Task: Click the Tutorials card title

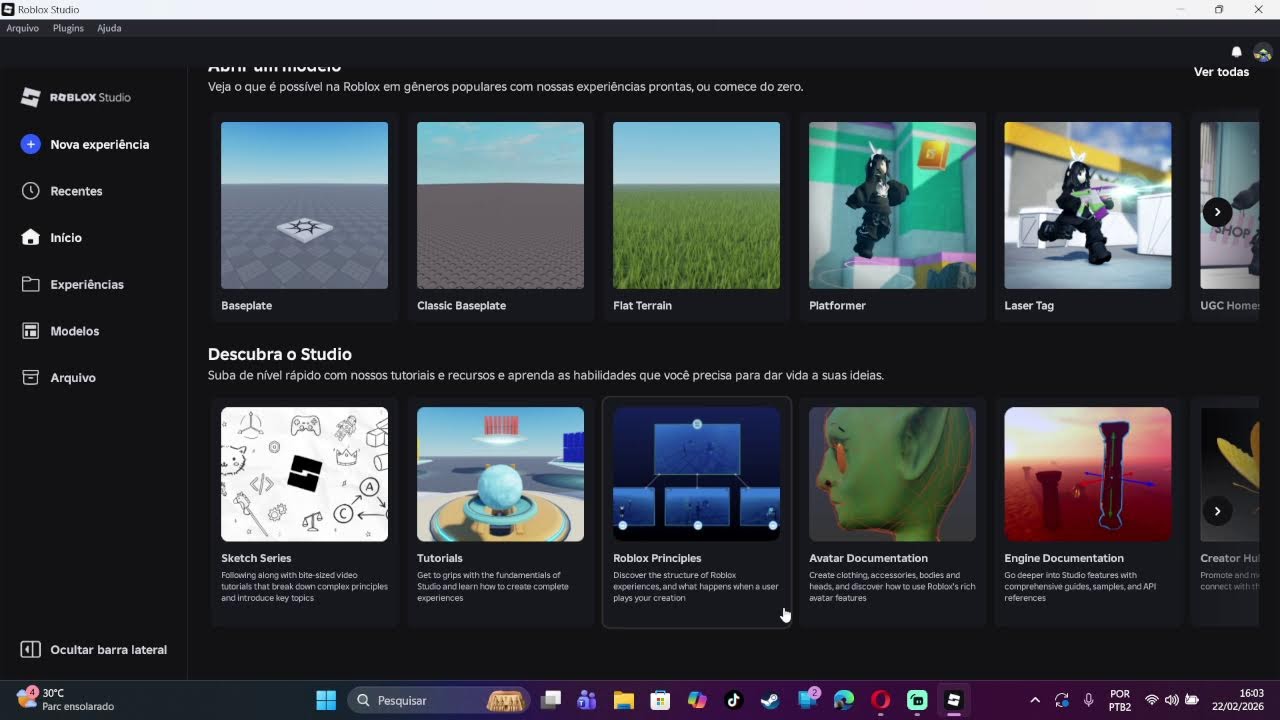Action: click(440, 558)
